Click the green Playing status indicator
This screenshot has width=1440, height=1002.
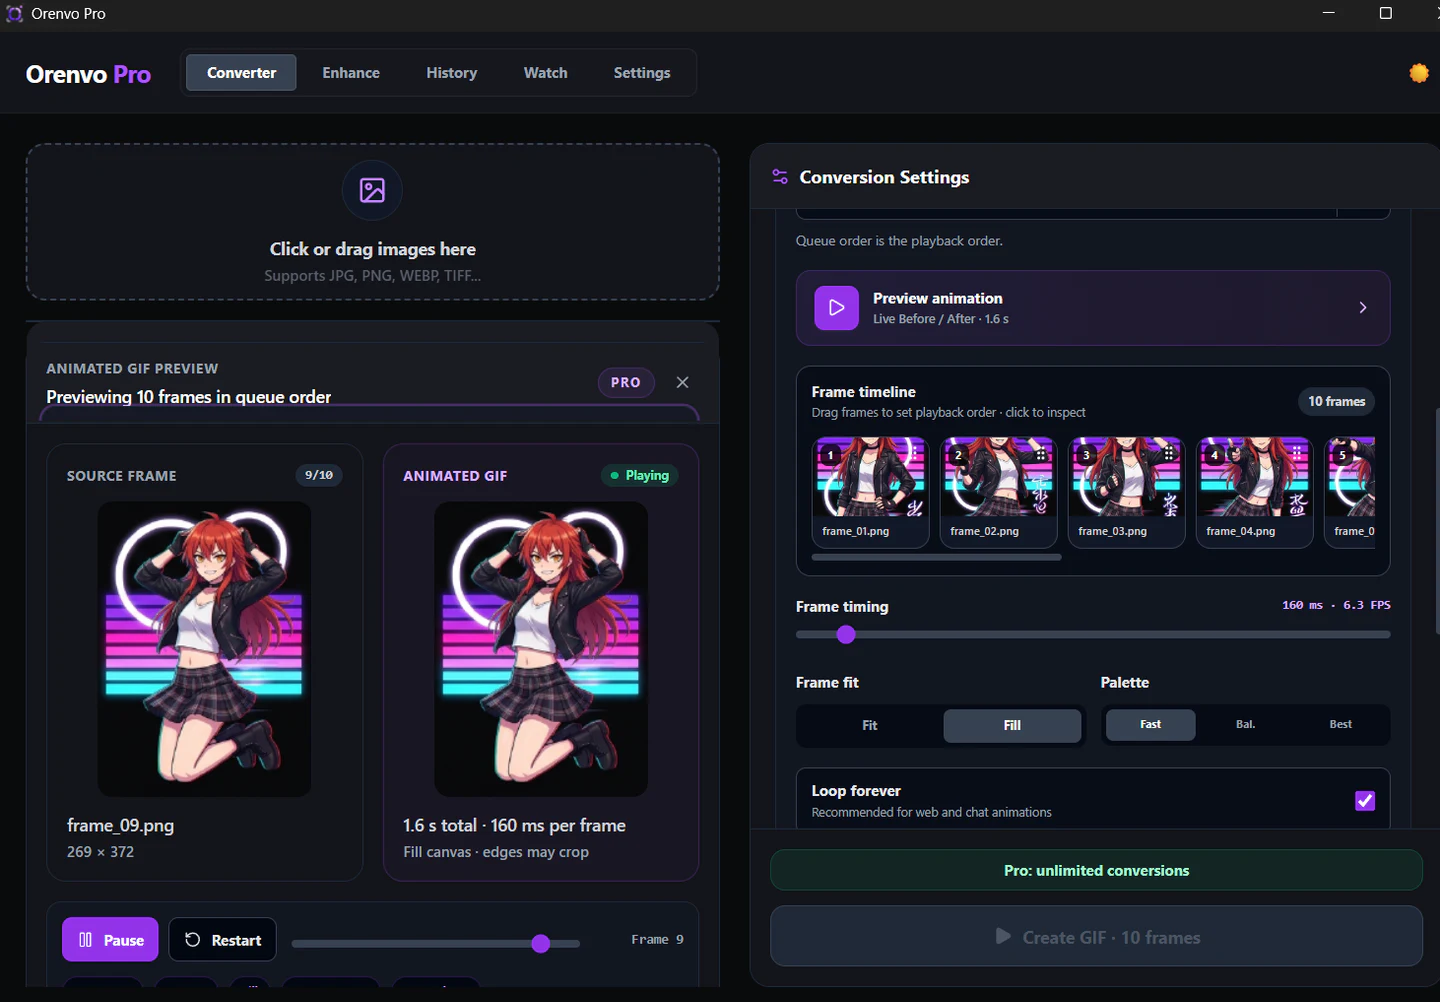click(x=639, y=475)
